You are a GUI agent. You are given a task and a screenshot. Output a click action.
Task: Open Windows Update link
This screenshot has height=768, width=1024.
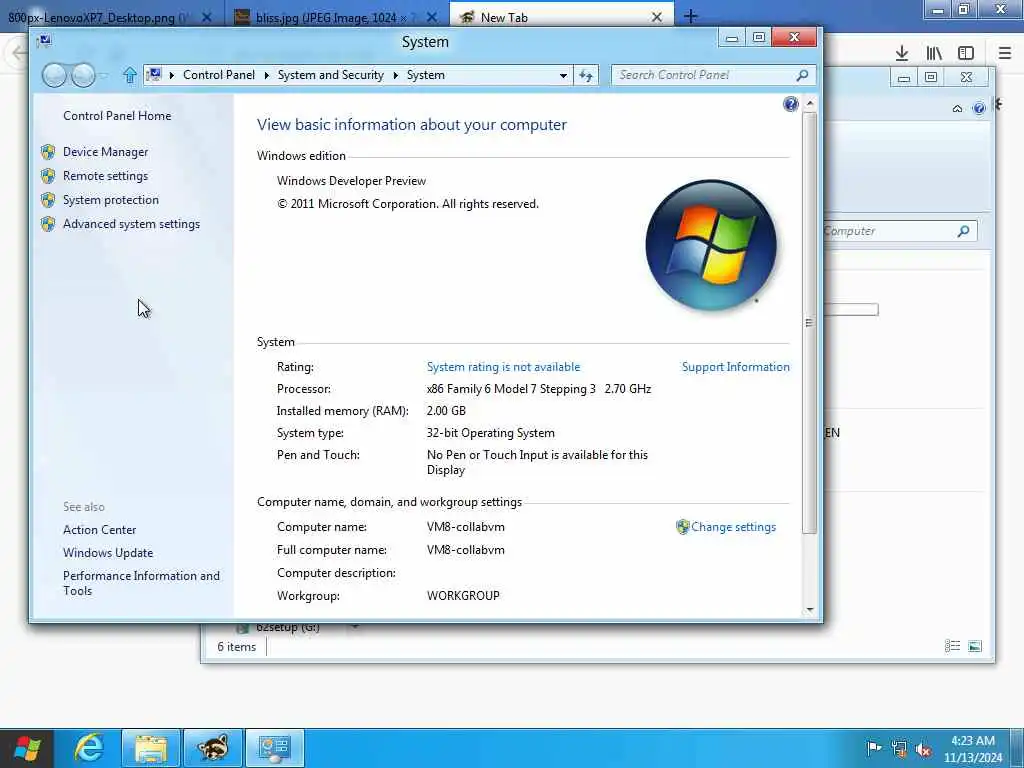(108, 552)
